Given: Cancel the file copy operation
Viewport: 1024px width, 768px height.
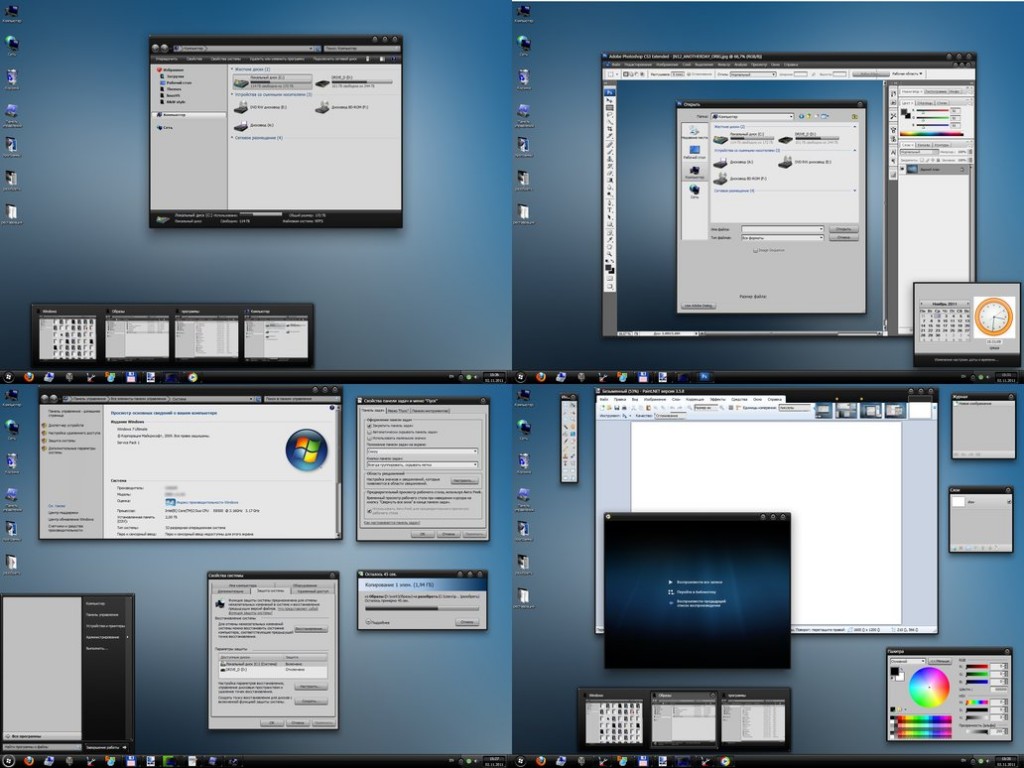Looking at the screenshot, I should click(467, 622).
